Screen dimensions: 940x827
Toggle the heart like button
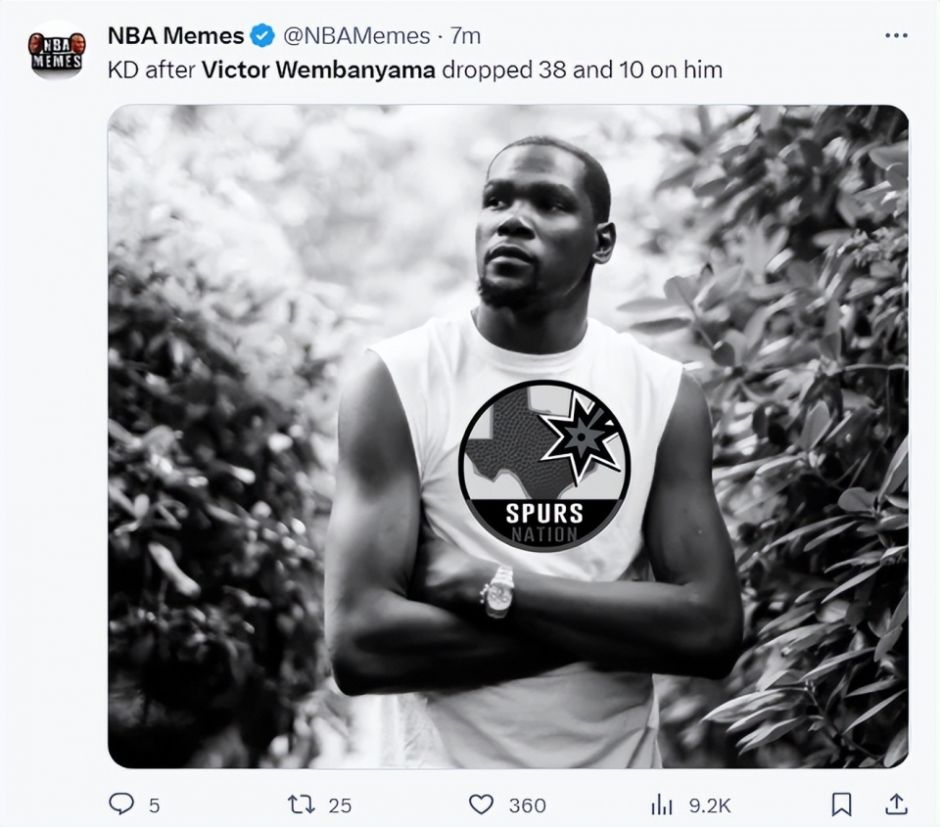482,803
